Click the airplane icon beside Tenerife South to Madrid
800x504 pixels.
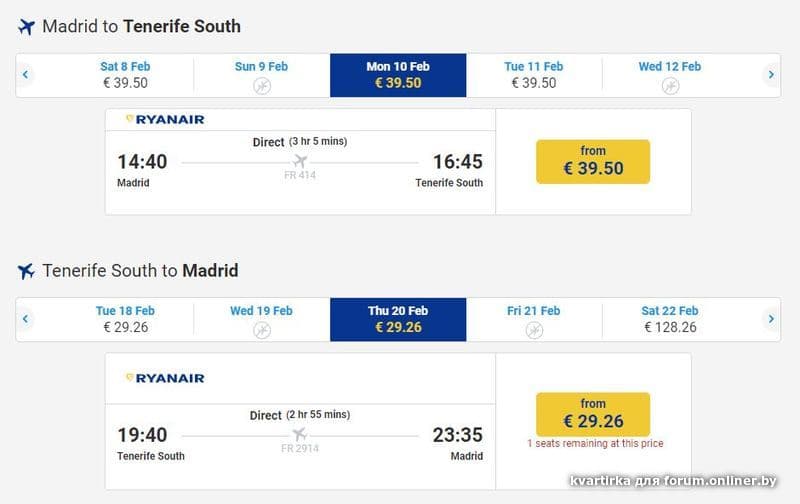click(x=27, y=271)
